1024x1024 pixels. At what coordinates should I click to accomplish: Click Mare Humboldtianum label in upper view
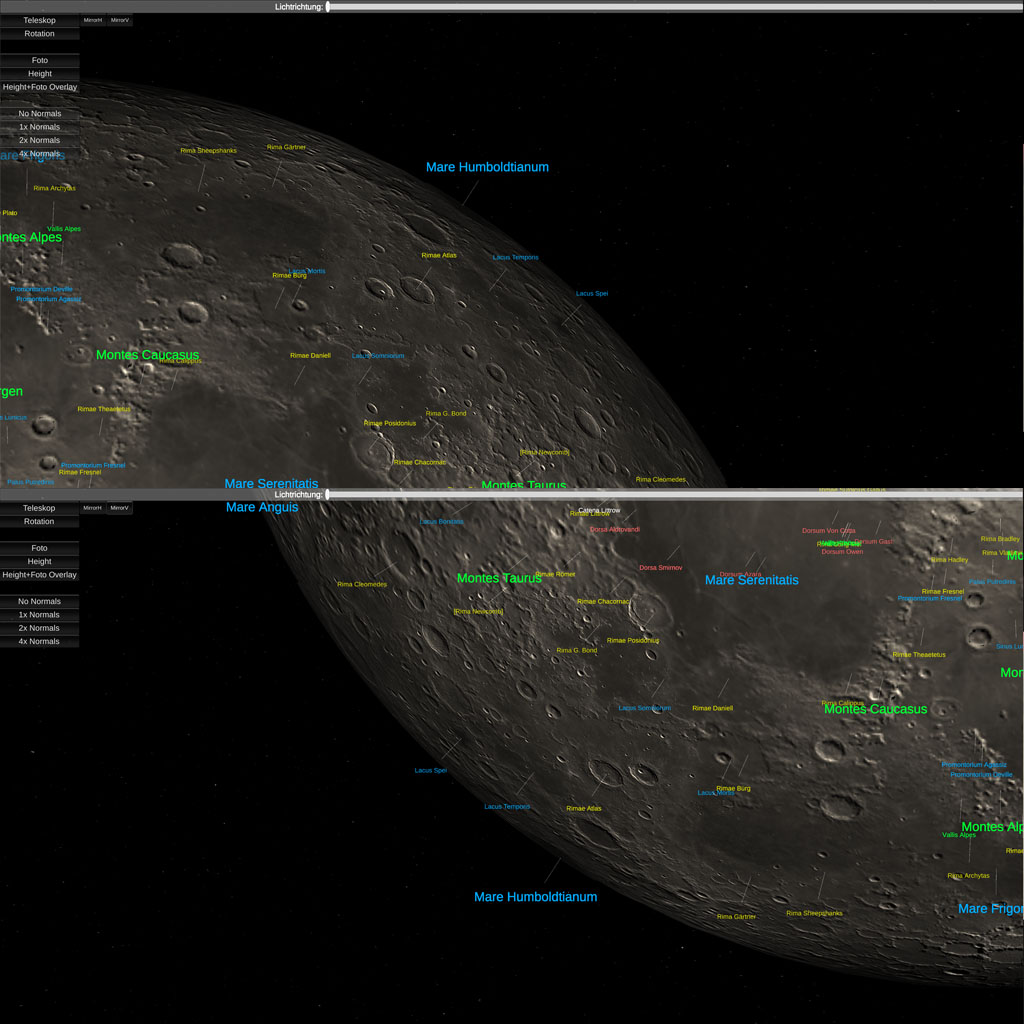click(x=487, y=167)
